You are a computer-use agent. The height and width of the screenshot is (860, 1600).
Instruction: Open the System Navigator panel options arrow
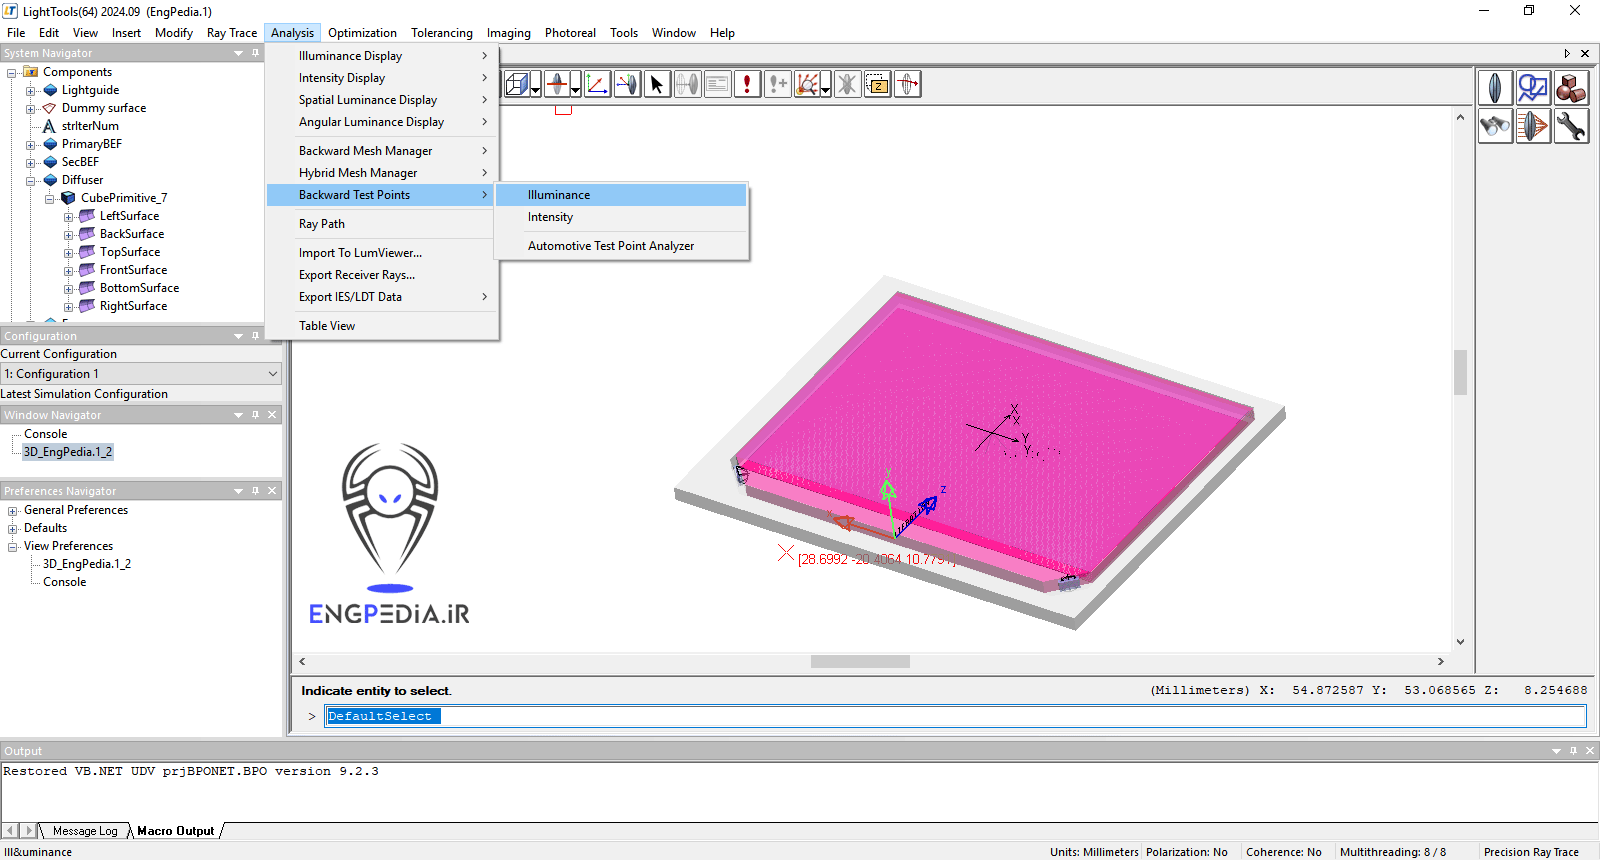point(238,53)
